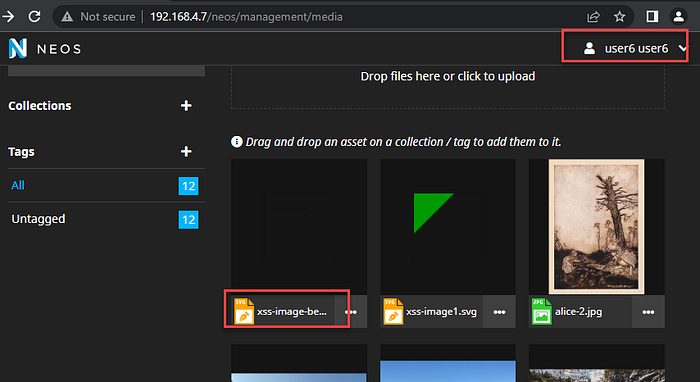
Task: Click the Chrome profile avatar icon
Action: [x=679, y=17]
